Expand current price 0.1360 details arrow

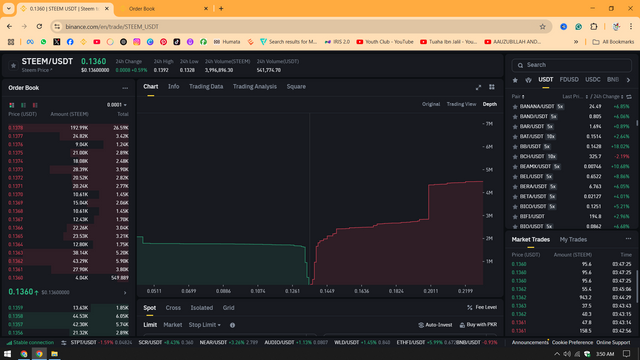[x=125, y=293]
